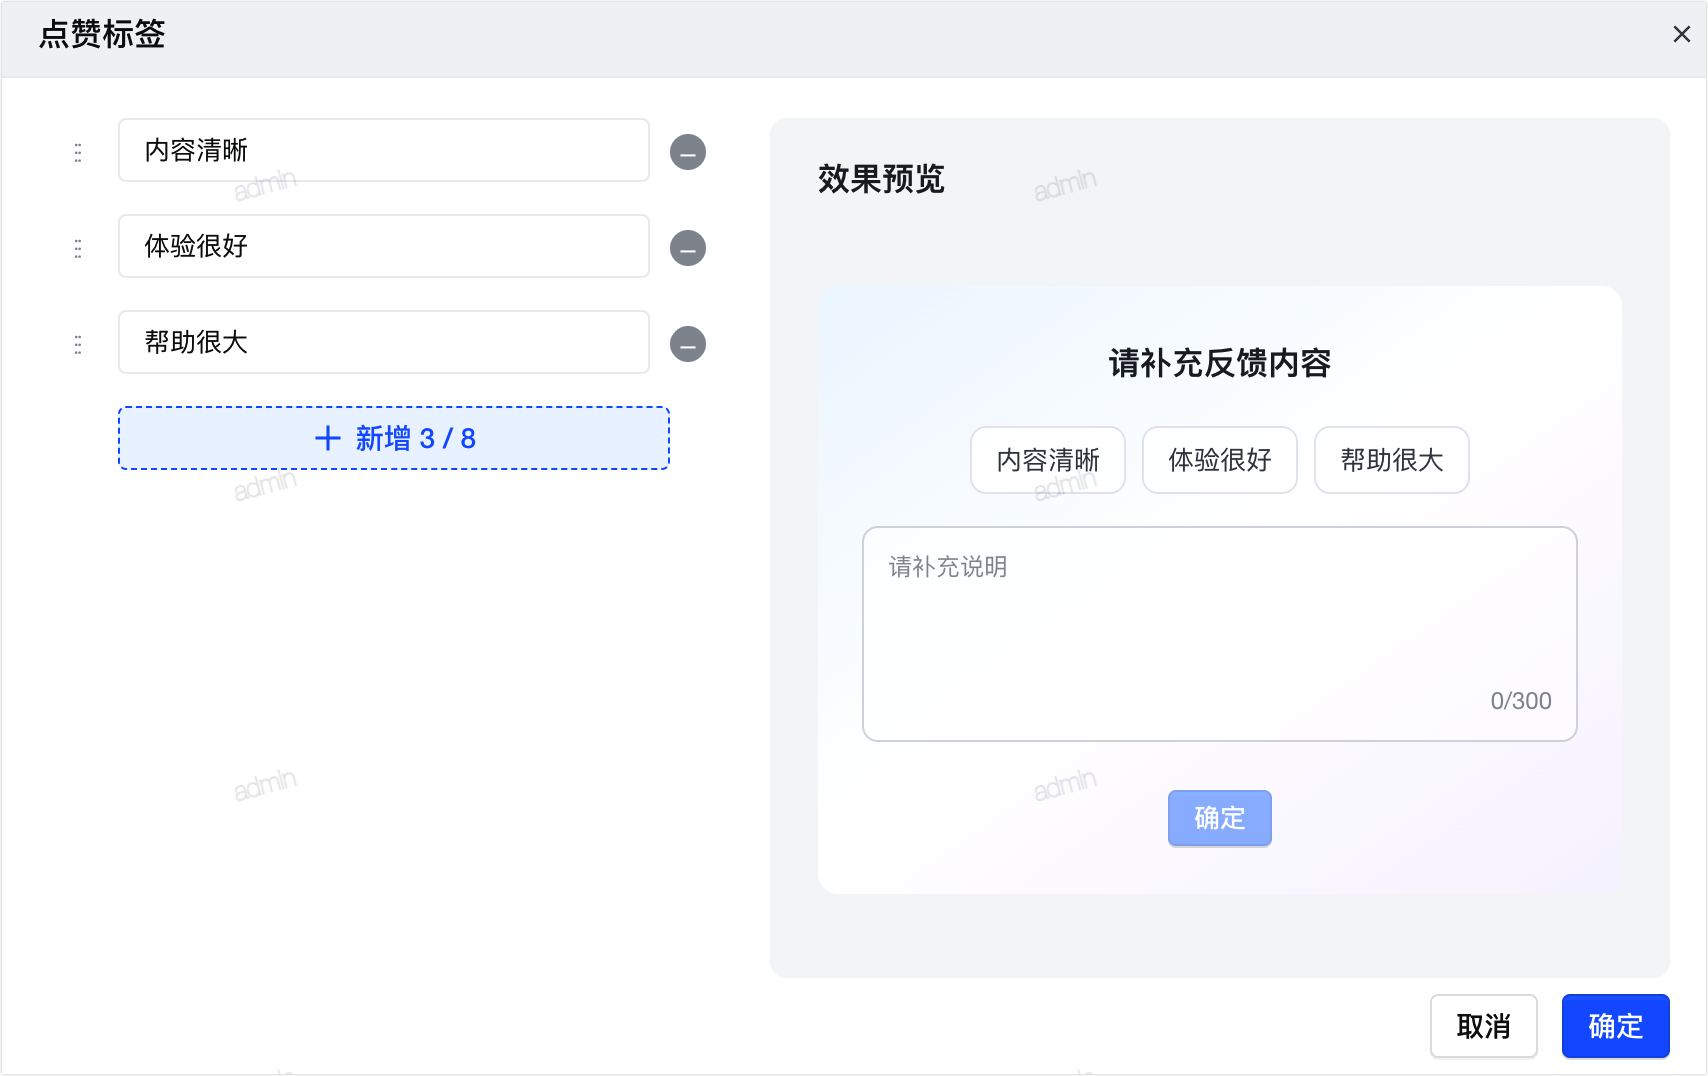Click the 点赞标签 dialog title
Screen dimensions: 1708x1076
[102, 34]
